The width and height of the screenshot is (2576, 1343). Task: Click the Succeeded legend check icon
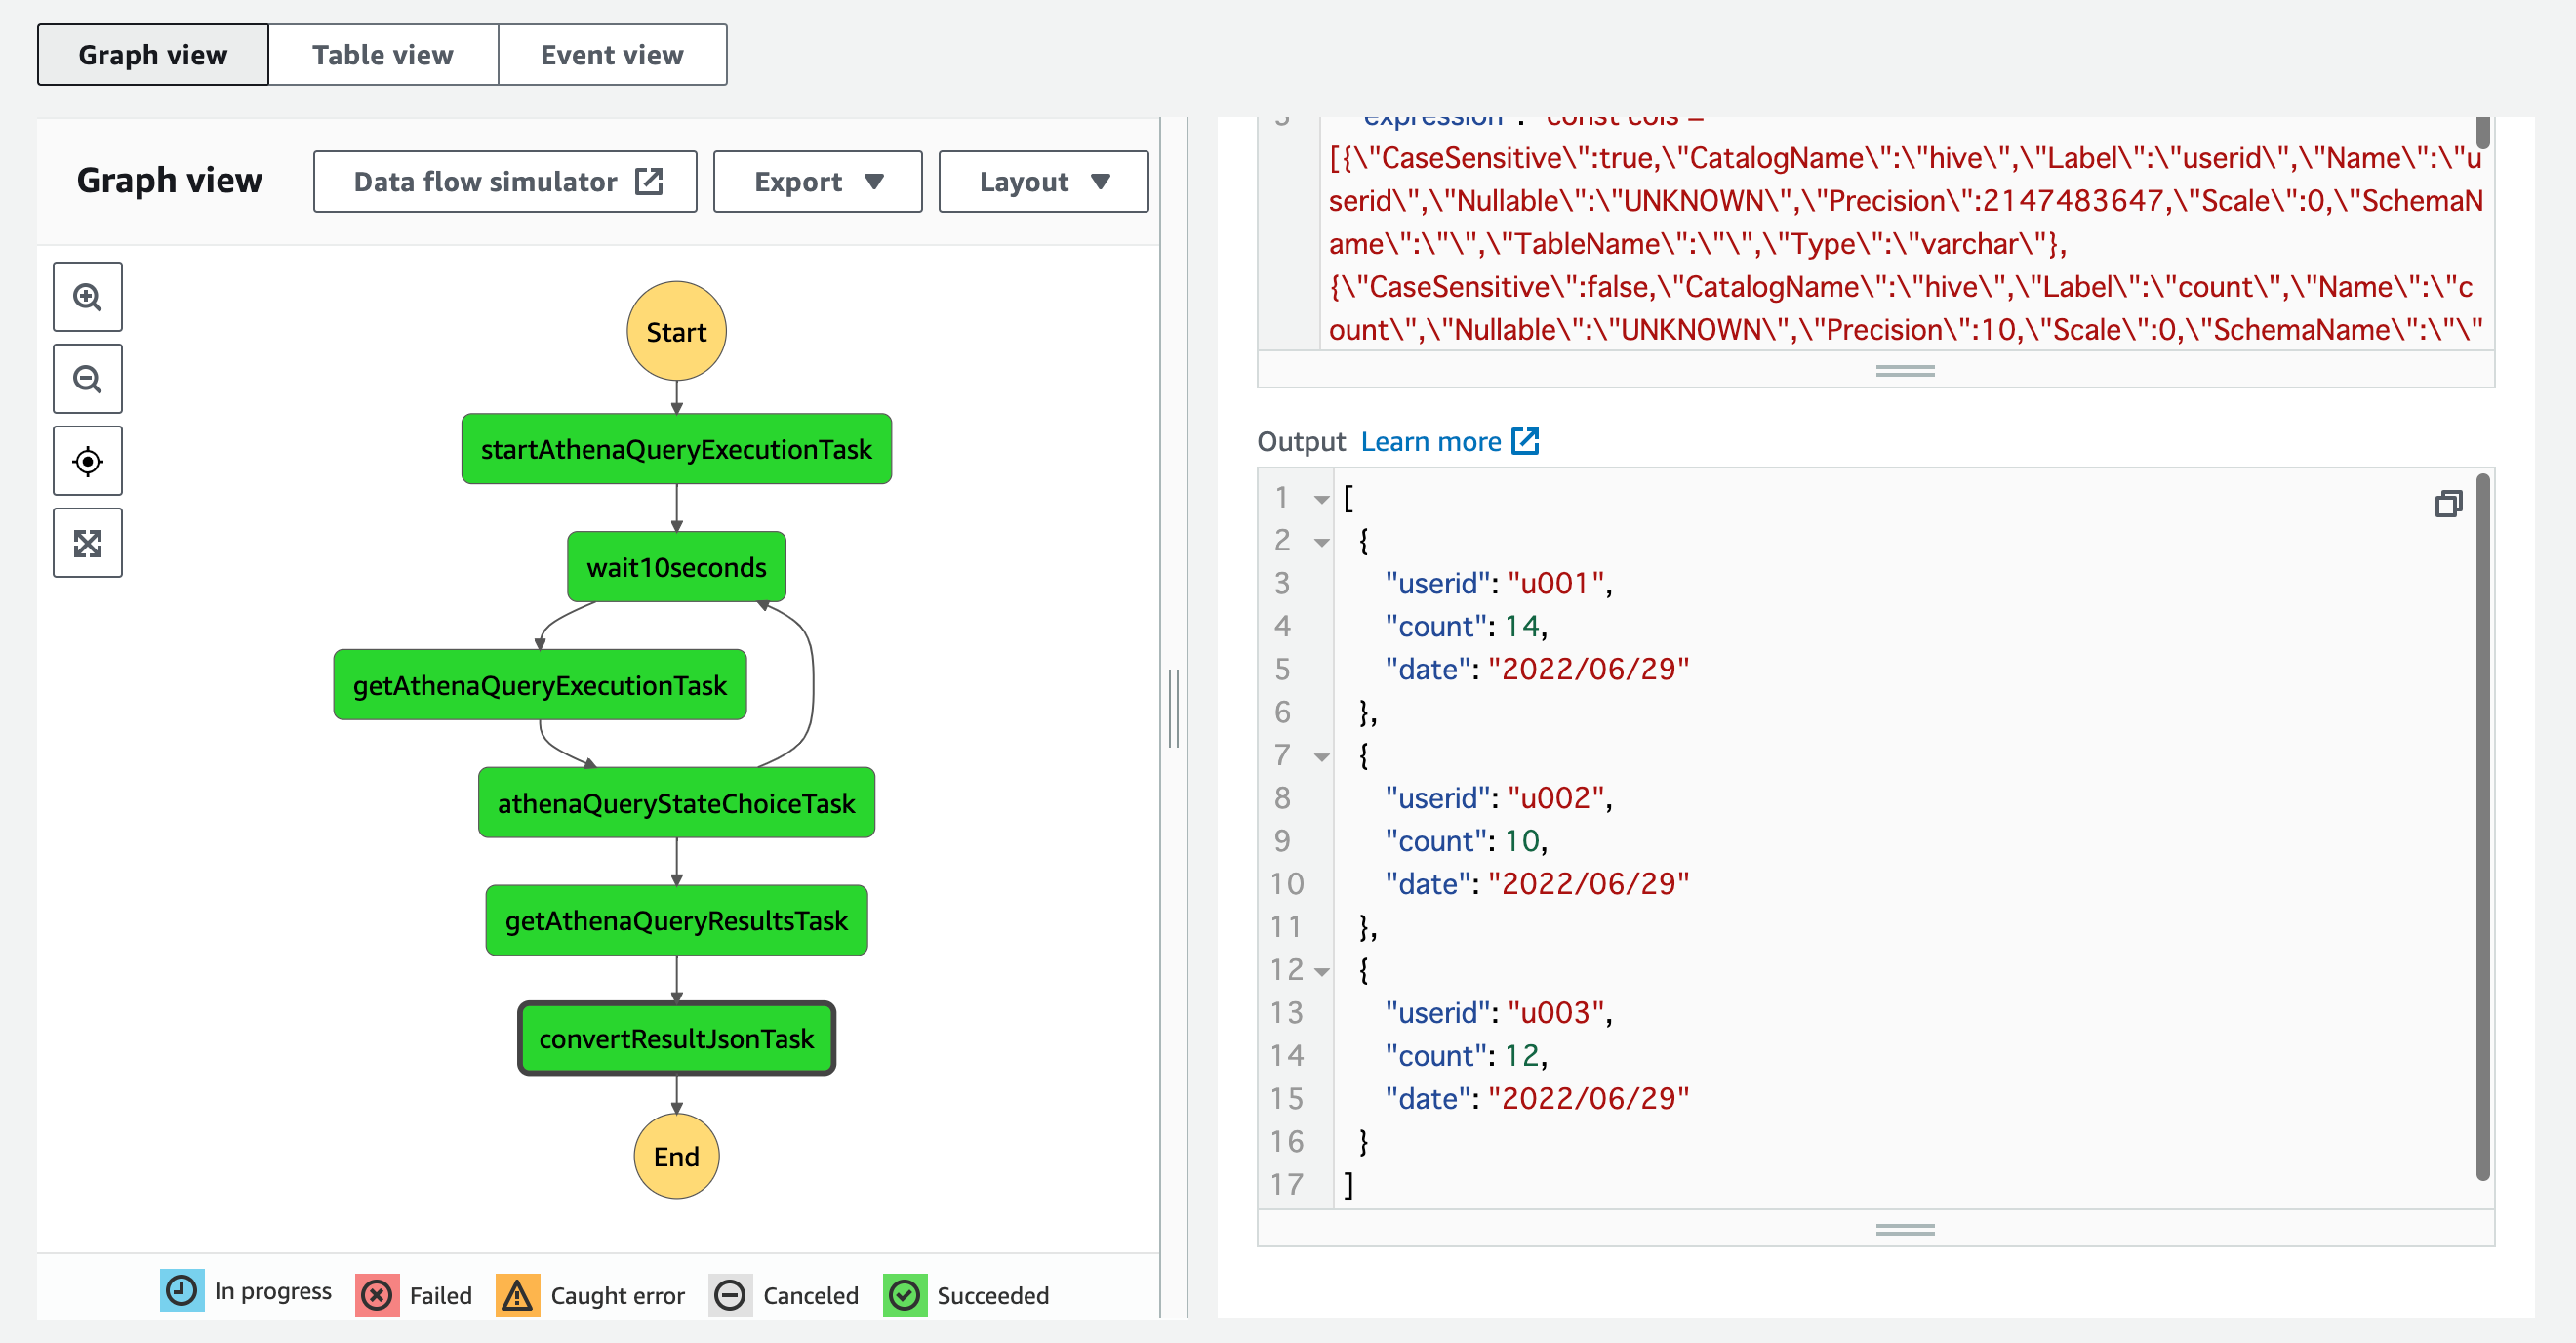pyautogui.click(x=905, y=1294)
